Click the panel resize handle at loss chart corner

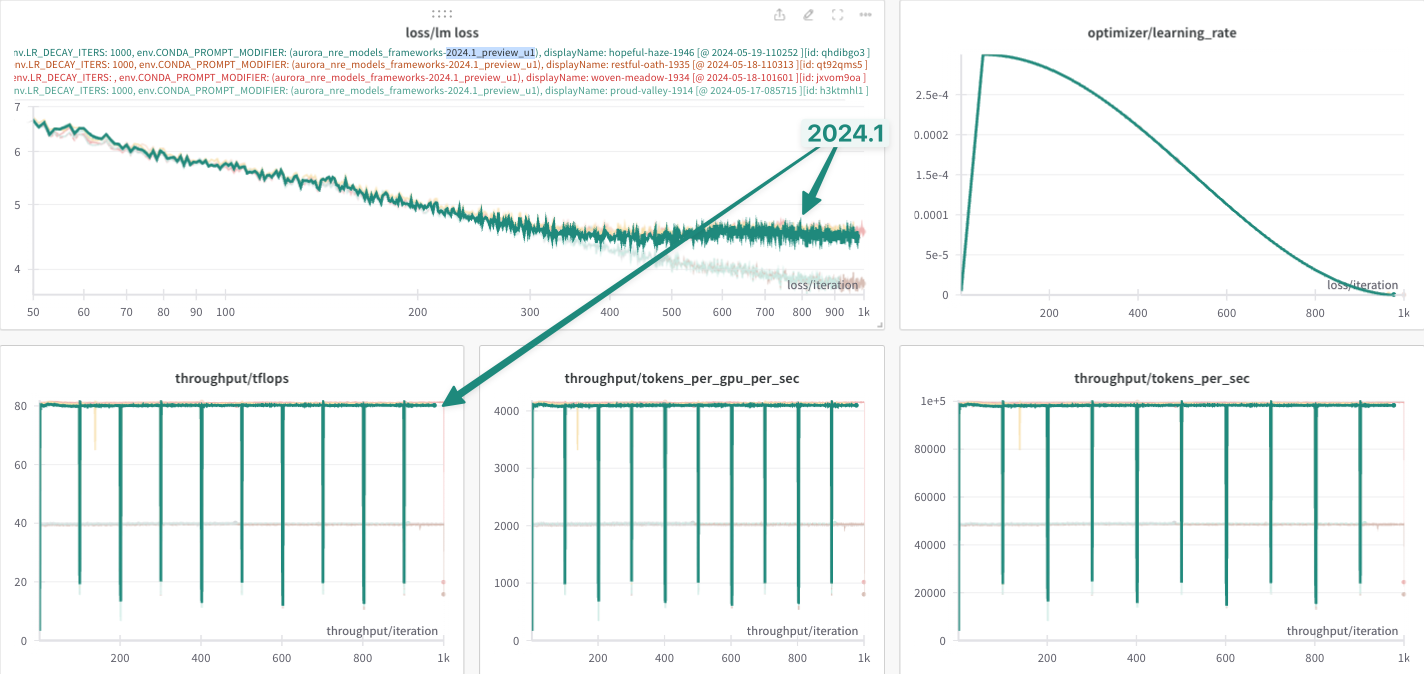pos(879,324)
